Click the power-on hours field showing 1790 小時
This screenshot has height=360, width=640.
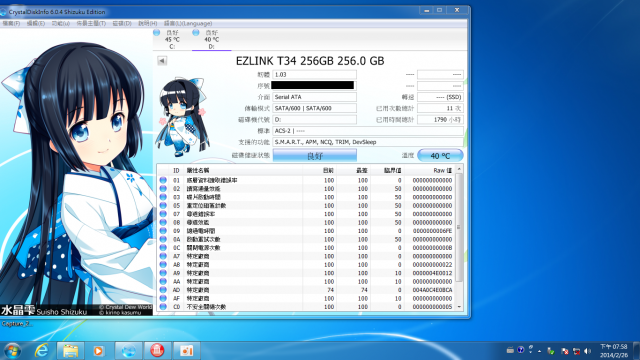coord(440,120)
